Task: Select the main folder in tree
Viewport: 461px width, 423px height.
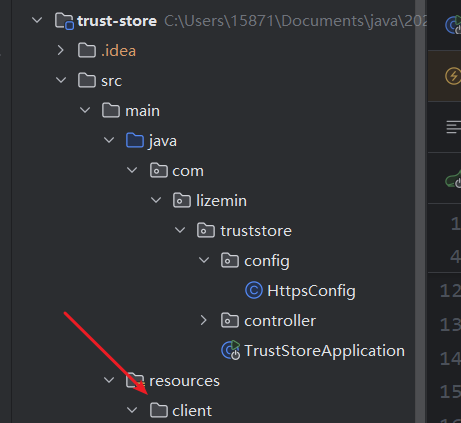Action: 142,111
